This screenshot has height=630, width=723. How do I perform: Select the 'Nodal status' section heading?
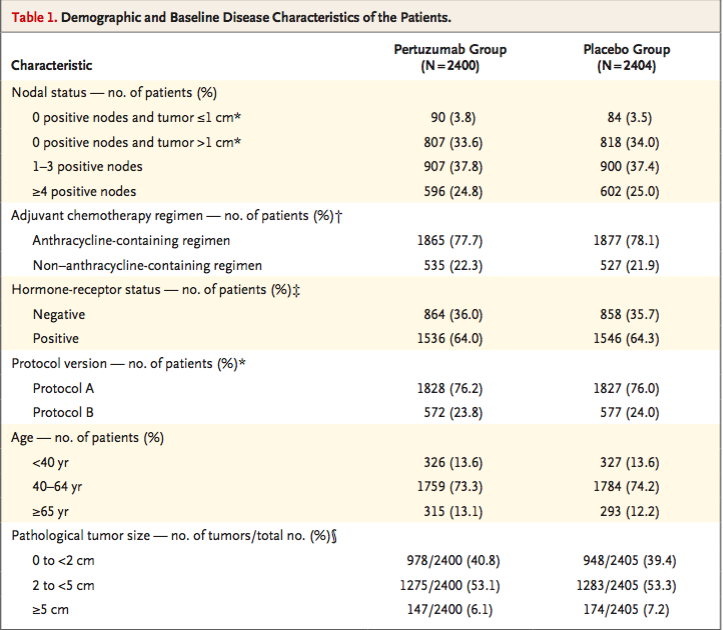(49, 93)
